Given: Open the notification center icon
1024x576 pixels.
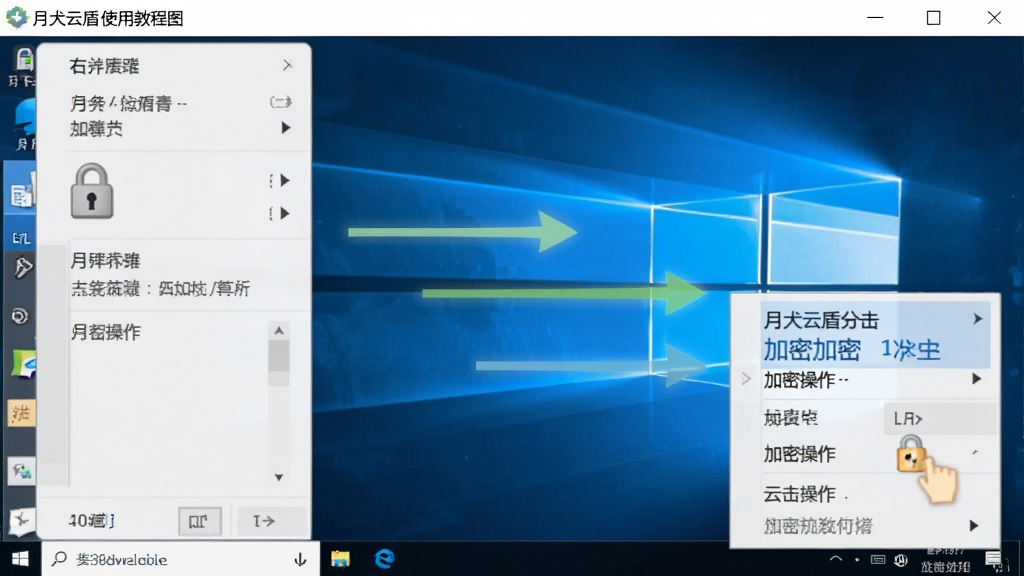Looking at the screenshot, I should tap(994, 559).
